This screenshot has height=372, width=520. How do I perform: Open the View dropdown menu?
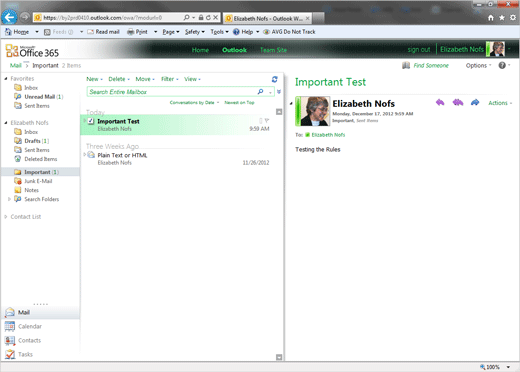192,79
